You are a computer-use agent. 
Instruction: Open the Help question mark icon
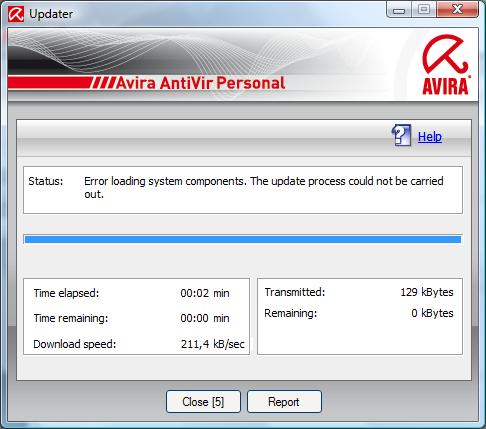(x=401, y=135)
